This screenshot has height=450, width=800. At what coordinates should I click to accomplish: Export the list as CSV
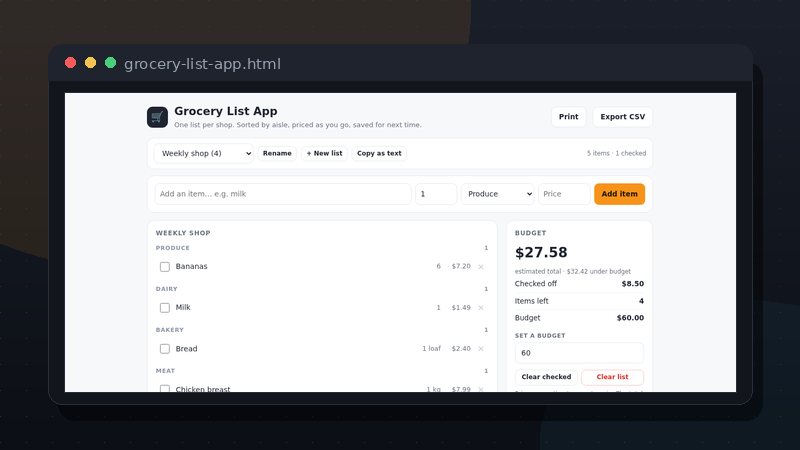click(x=622, y=117)
